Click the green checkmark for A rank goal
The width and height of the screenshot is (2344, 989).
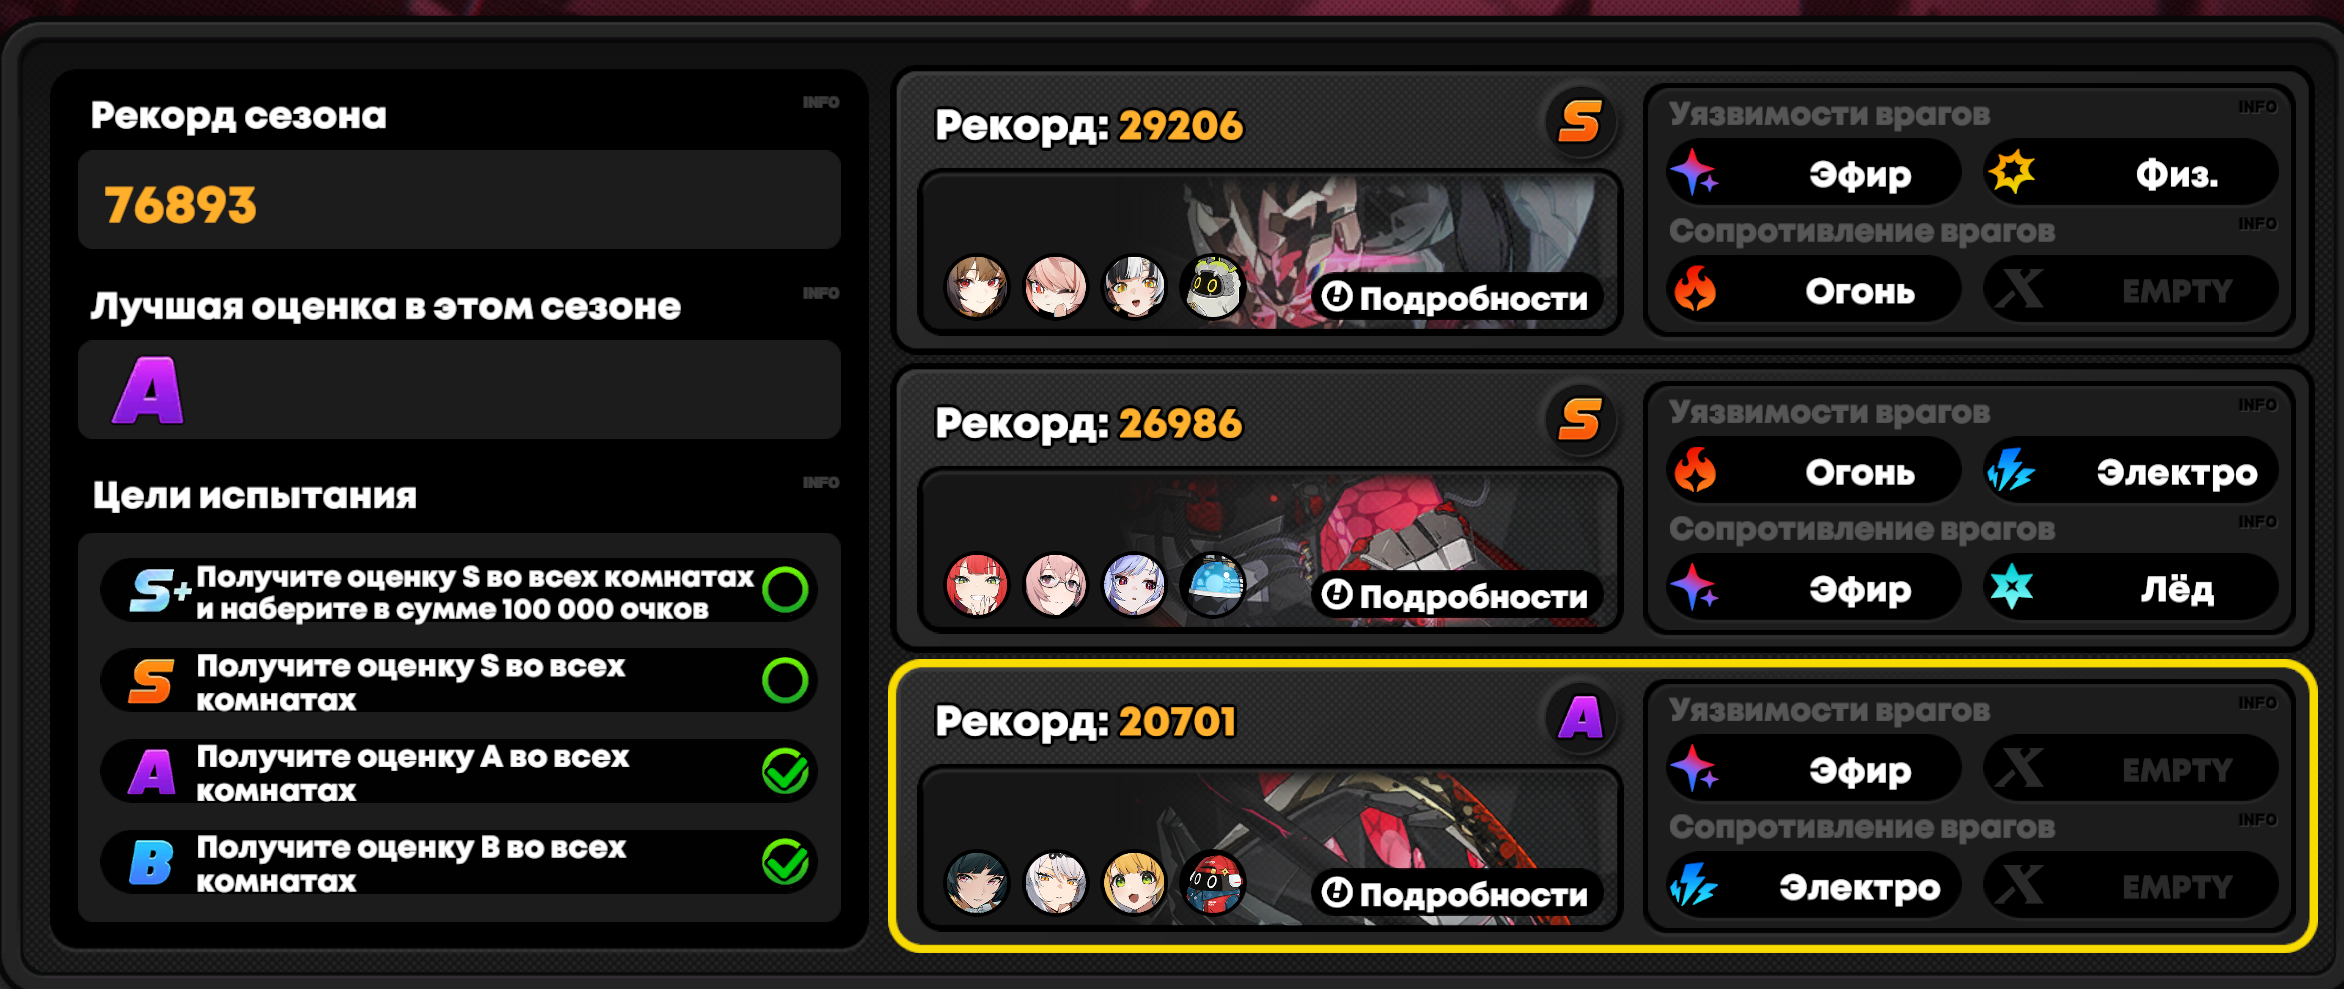pos(786,771)
